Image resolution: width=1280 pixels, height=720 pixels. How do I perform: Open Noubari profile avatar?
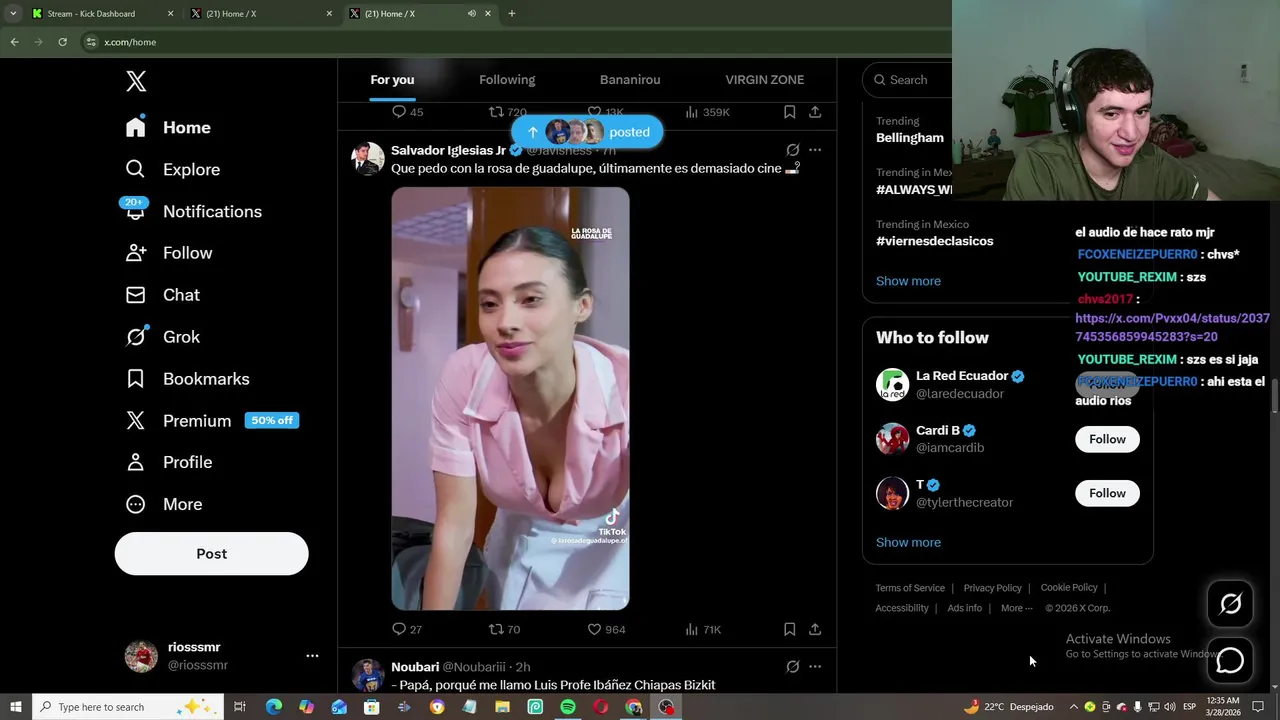coord(367,675)
